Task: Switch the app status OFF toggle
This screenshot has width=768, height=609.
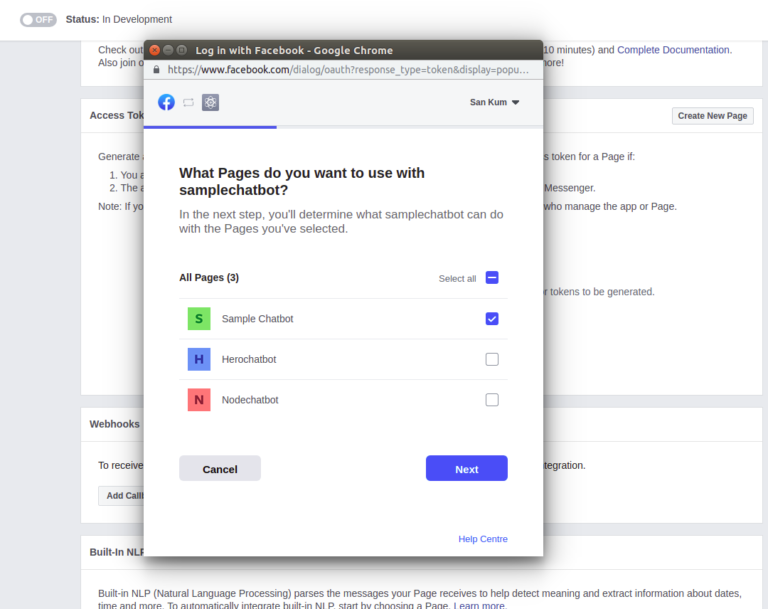Action: (x=38, y=20)
